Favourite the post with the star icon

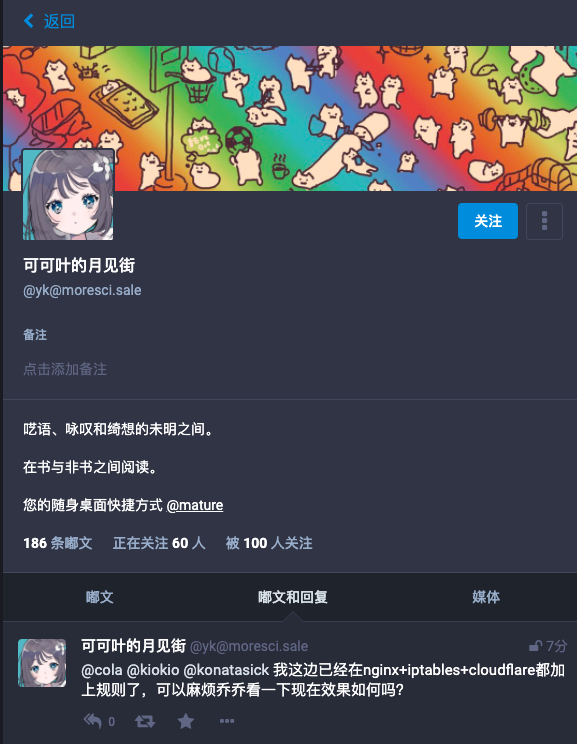point(186,721)
